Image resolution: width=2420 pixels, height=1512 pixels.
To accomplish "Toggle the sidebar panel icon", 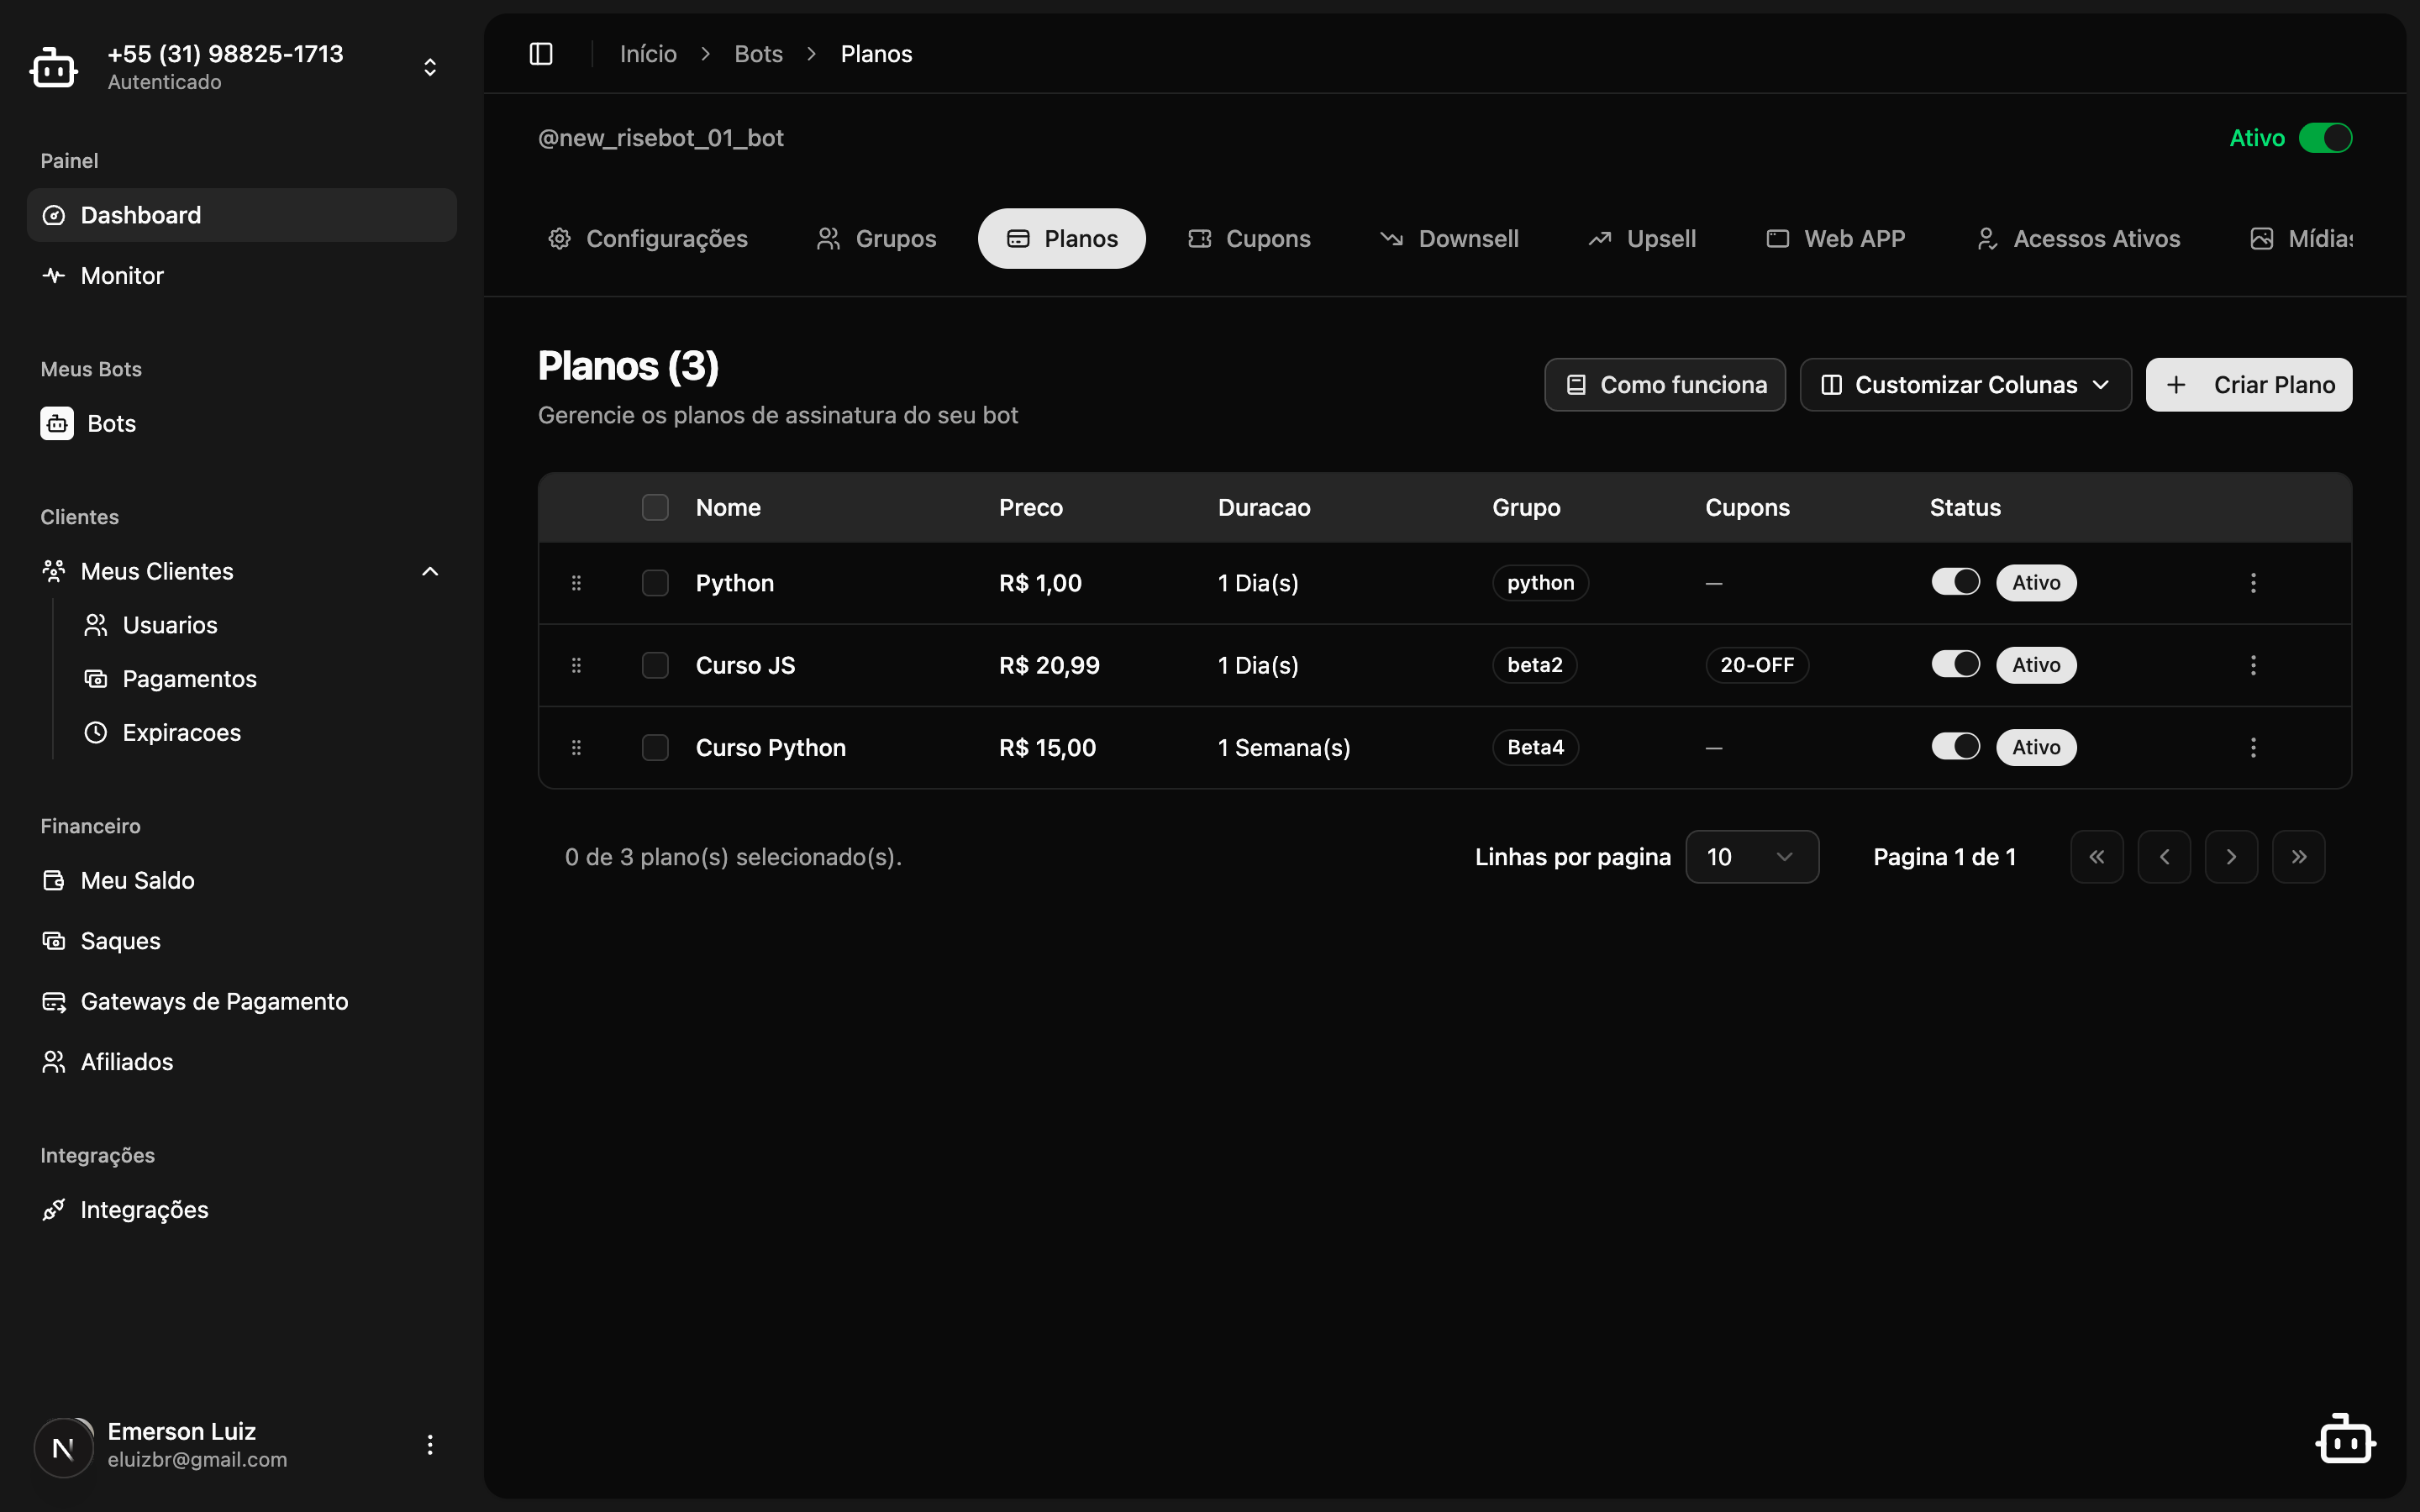I will 541,54.
